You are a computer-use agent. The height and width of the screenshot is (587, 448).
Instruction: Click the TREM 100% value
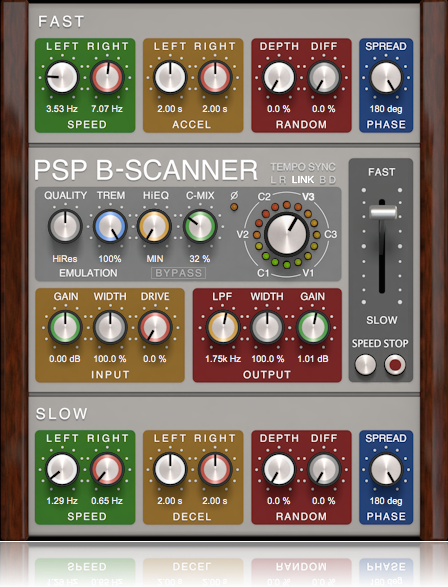click(x=110, y=259)
